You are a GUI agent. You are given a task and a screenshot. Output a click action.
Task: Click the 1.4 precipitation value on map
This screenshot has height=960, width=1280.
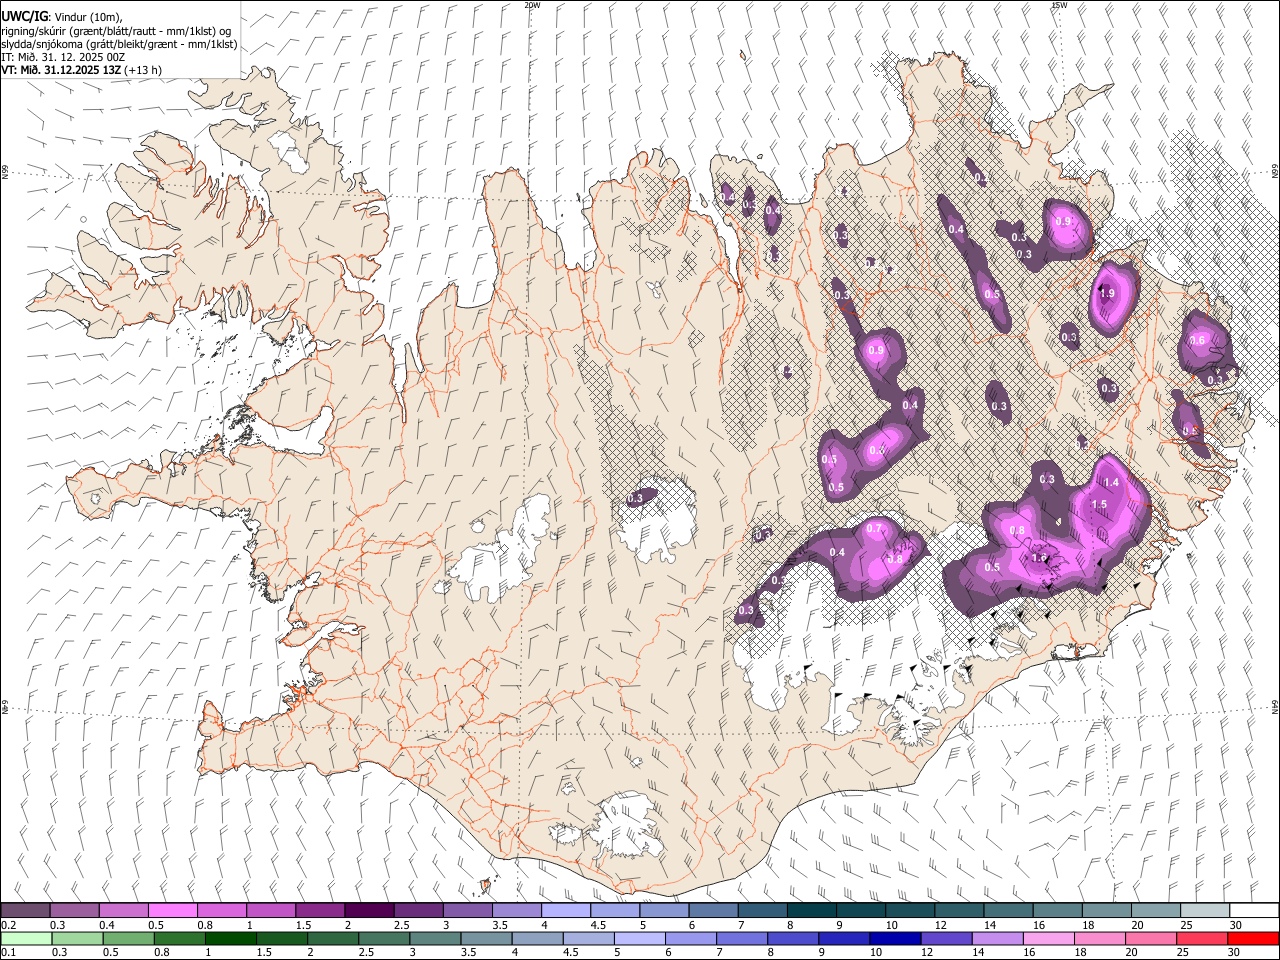point(1110,483)
